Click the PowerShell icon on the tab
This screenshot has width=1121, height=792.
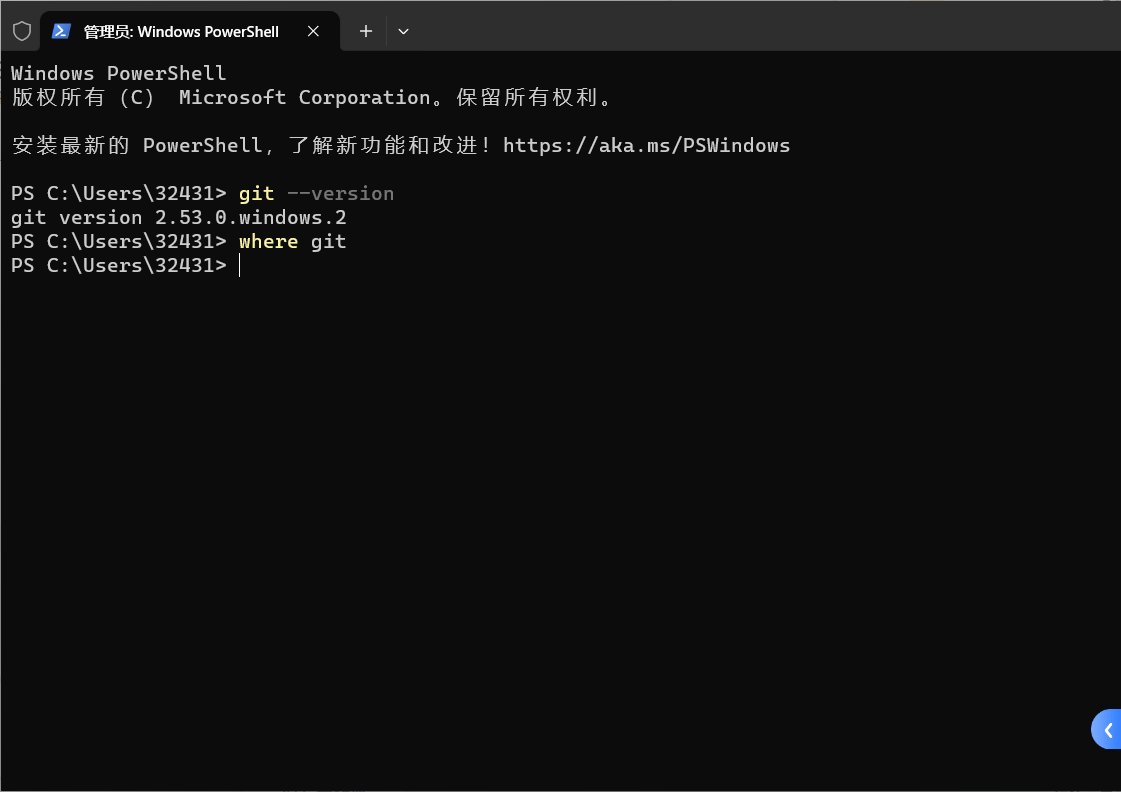coord(62,31)
